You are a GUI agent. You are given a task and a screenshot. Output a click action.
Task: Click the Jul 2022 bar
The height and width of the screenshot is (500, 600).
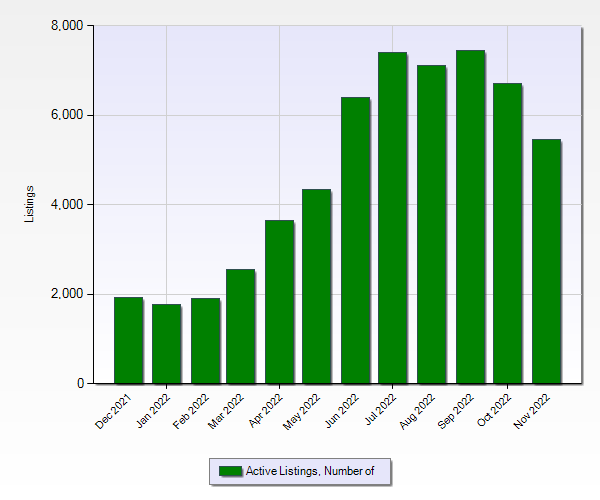393,218
